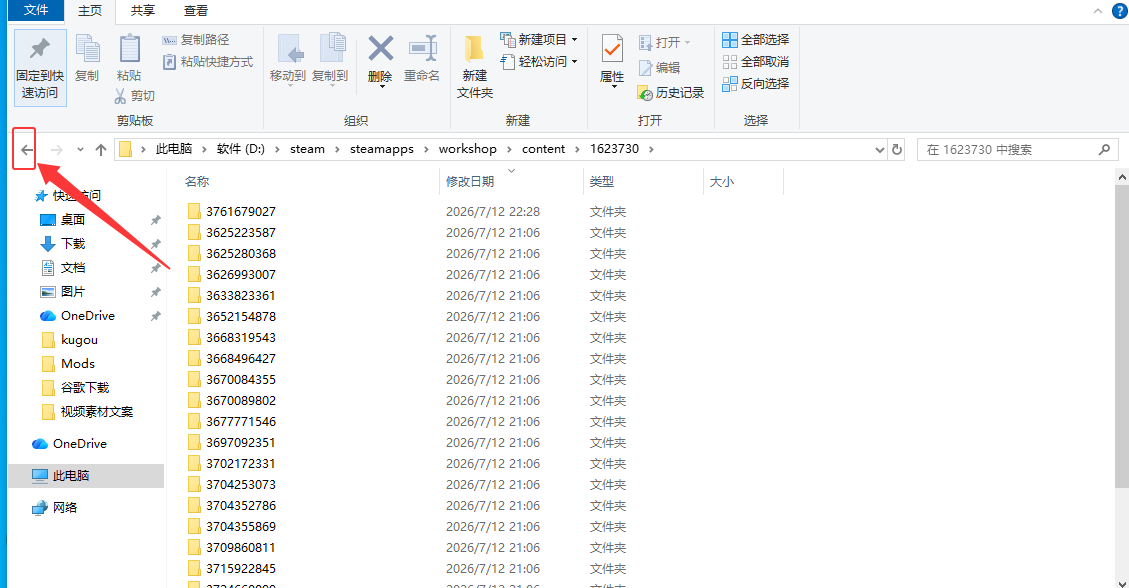Switch to the 查看 ribbon tab
Viewport: 1129px width, 588px height.
point(196,11)
